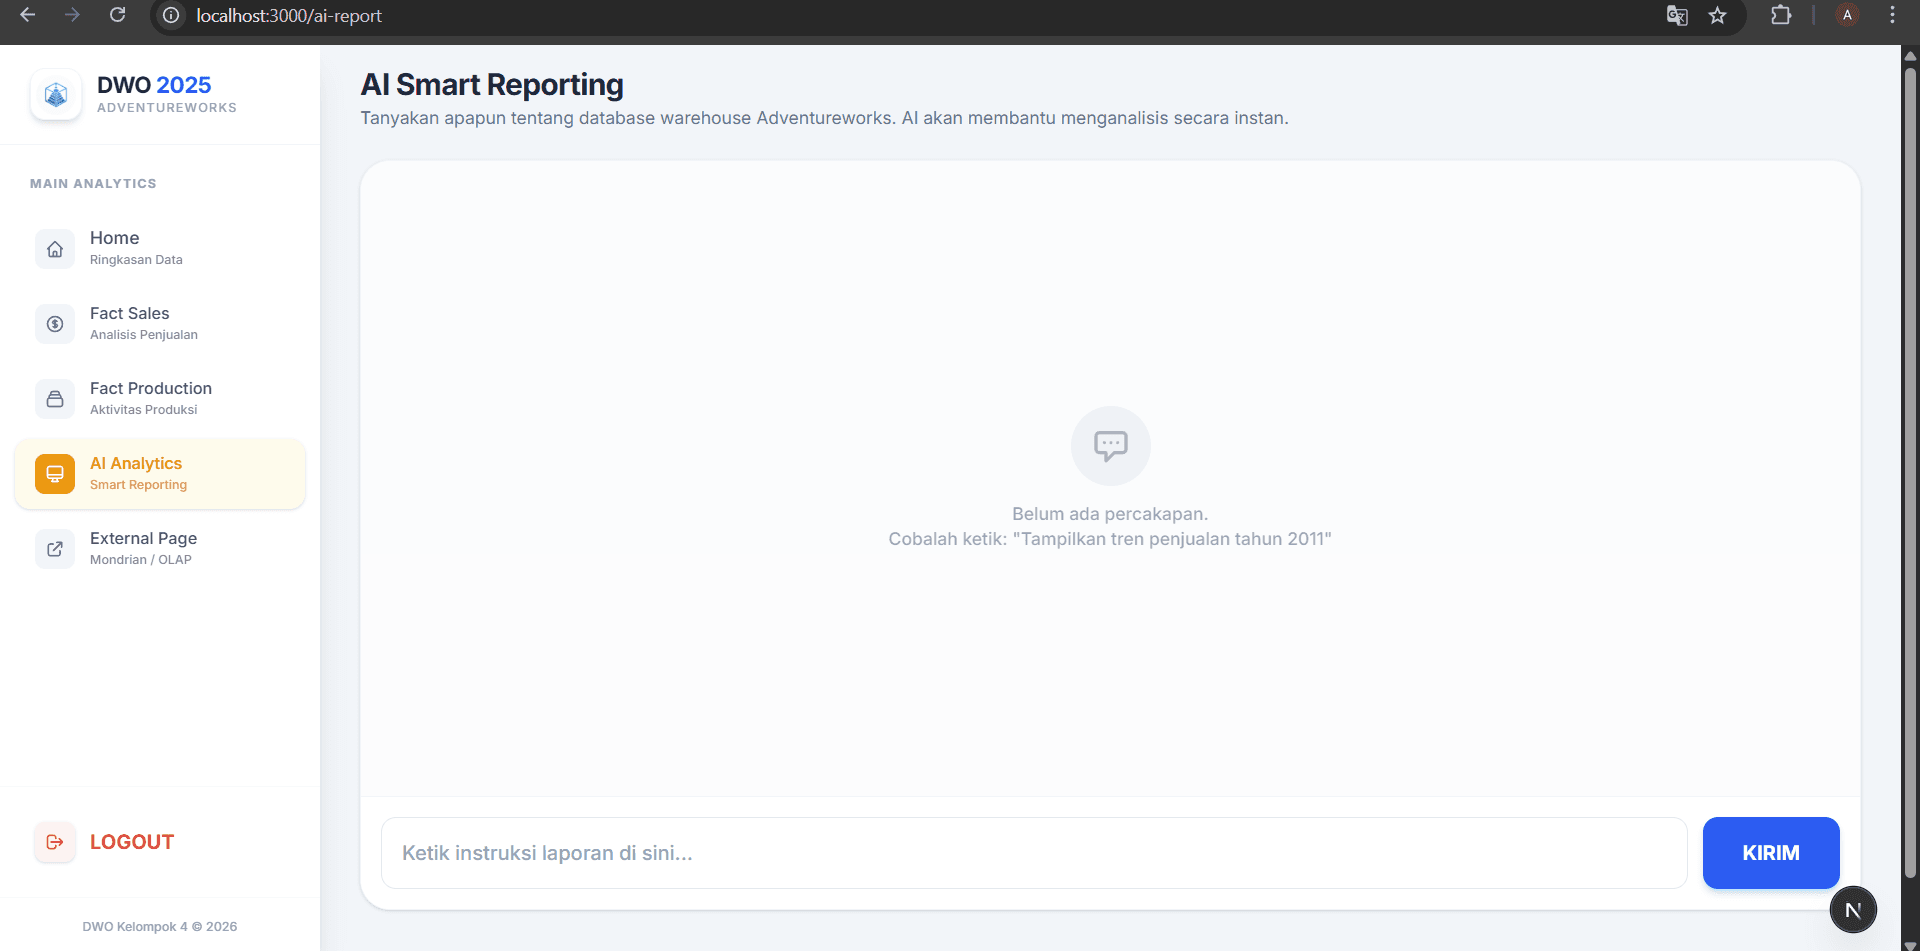Open the Next.js dev tools badge
Screen dimensions: 1920x951
point(1853,910)
